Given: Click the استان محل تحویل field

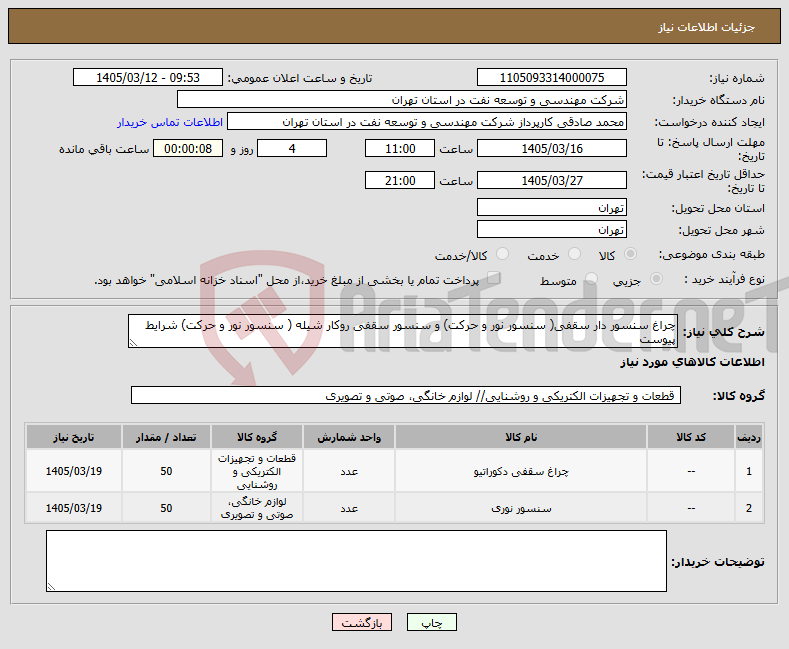Looking at the screenshot, I should click(x=551, y=208).
